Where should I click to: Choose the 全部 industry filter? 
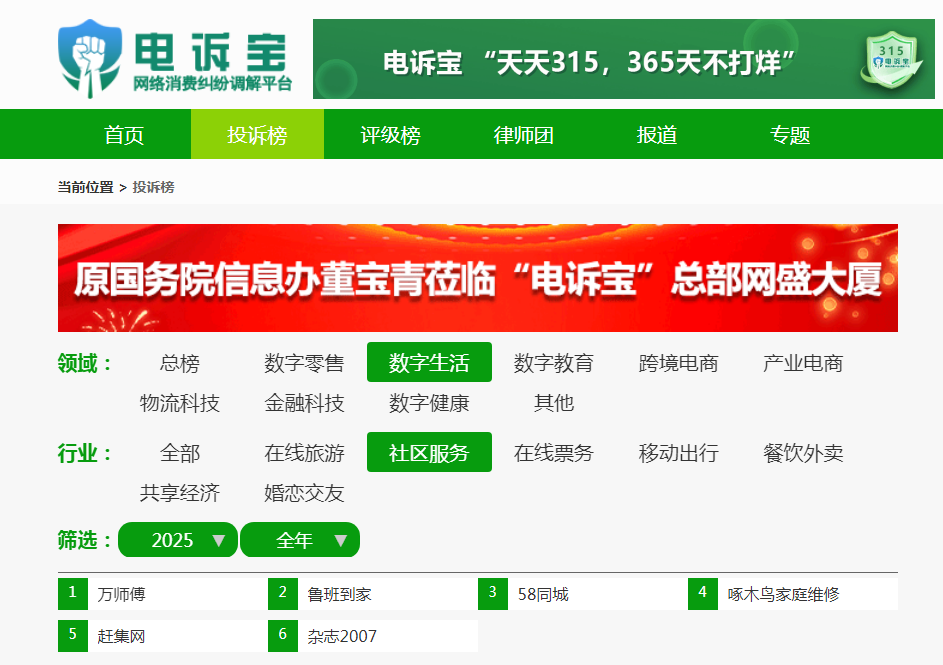pyautogui.click(x=179, y=453)
